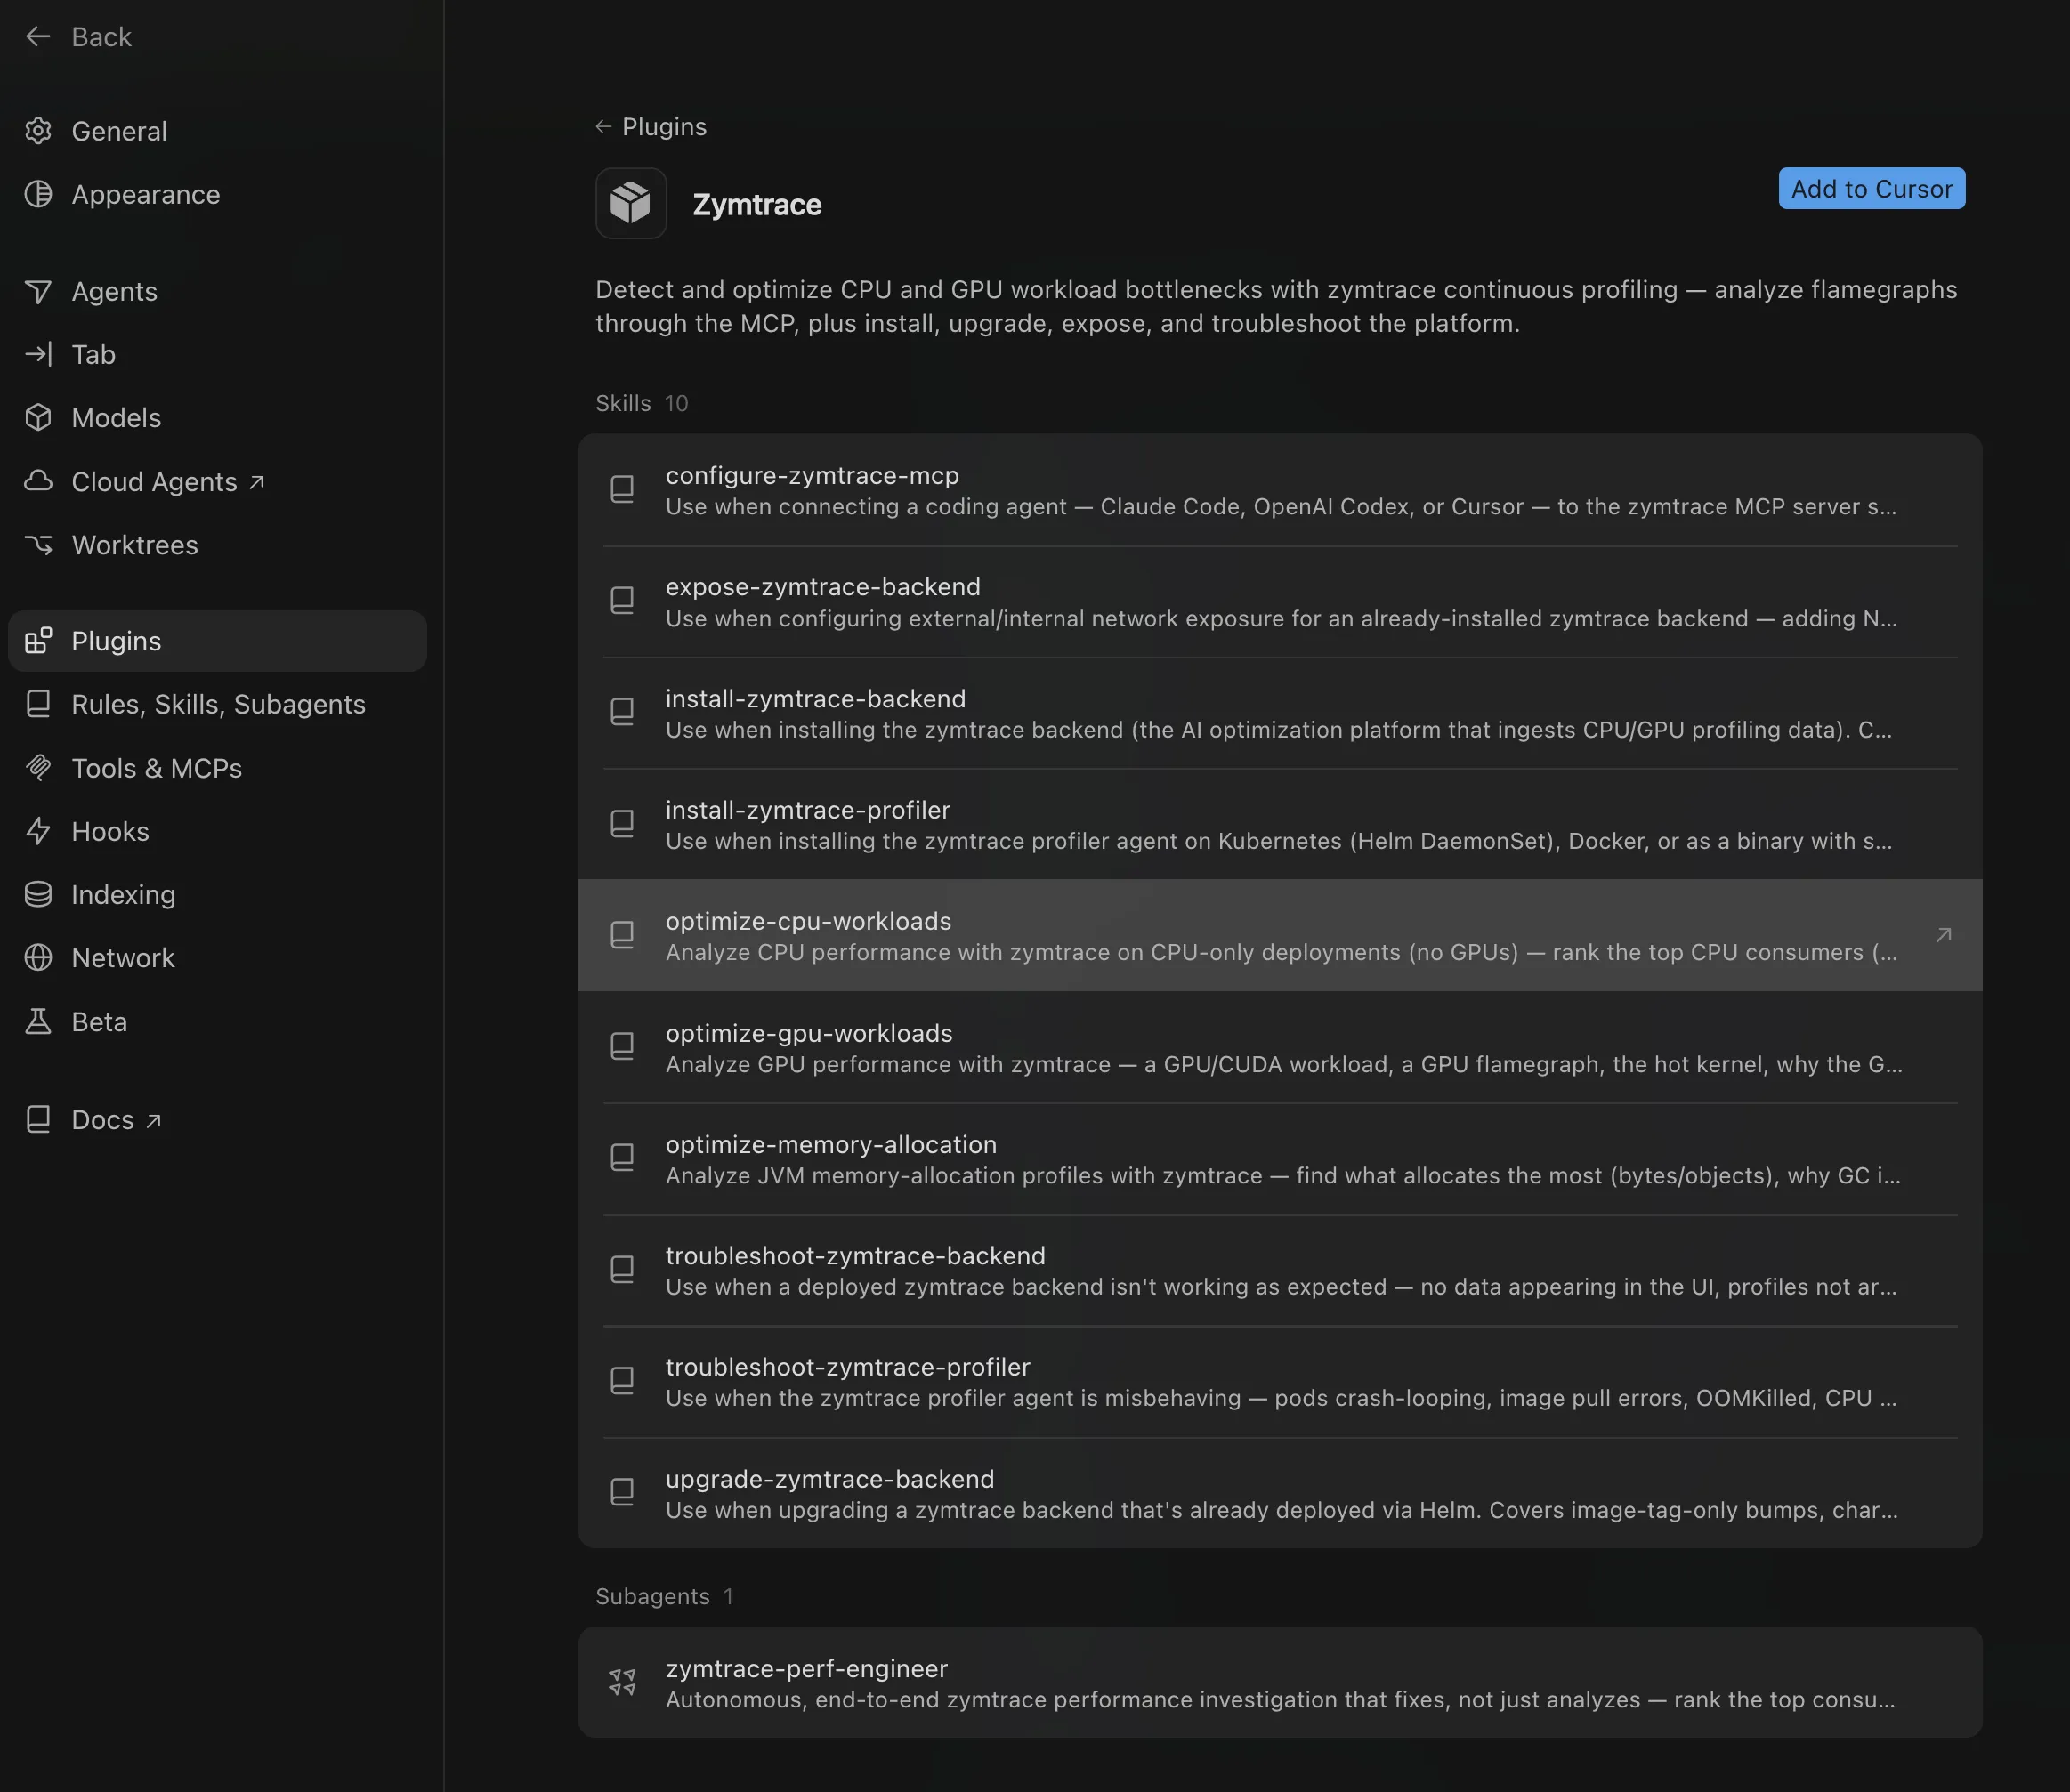Screen dimensions: 2070x1792
Task: Open the optimize-cpu-workloads skill title
Action: click(808, 921)
